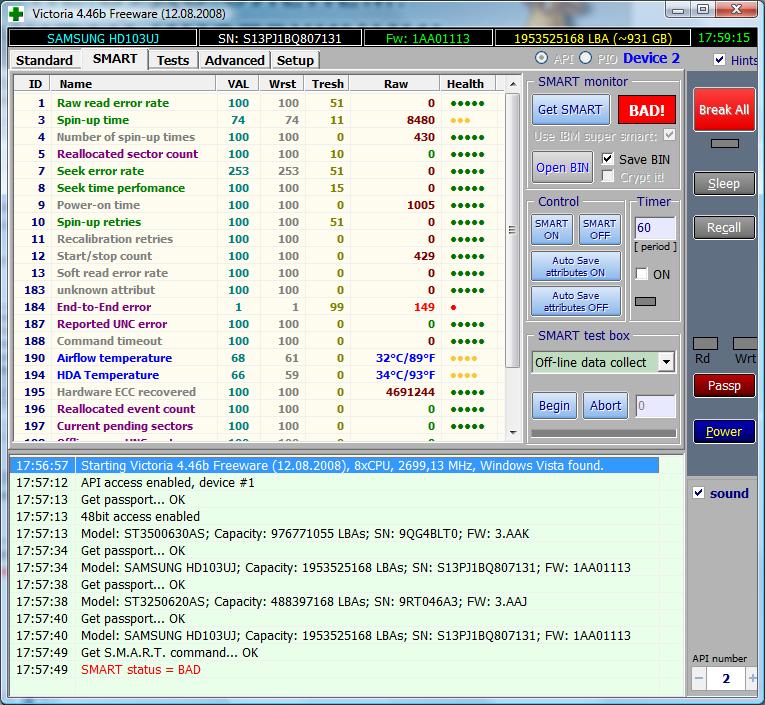Image resolution: width=765 pixels, height=705 pixels.
Task: Disable the sound checkbox
Action: coord(699,493)
